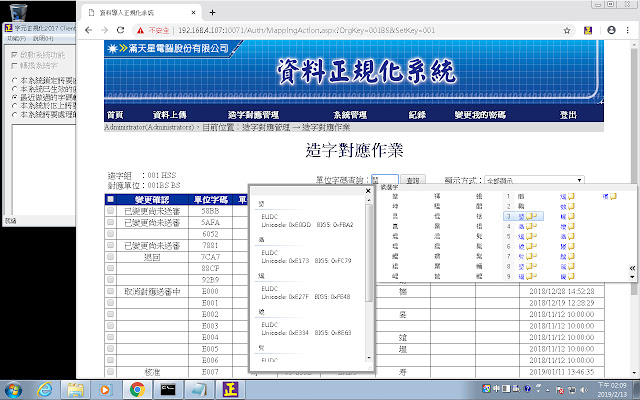Expand the candidate panel double-chevron
The image size is (640, 400).
pyautogui.click(x=632, y=268)
